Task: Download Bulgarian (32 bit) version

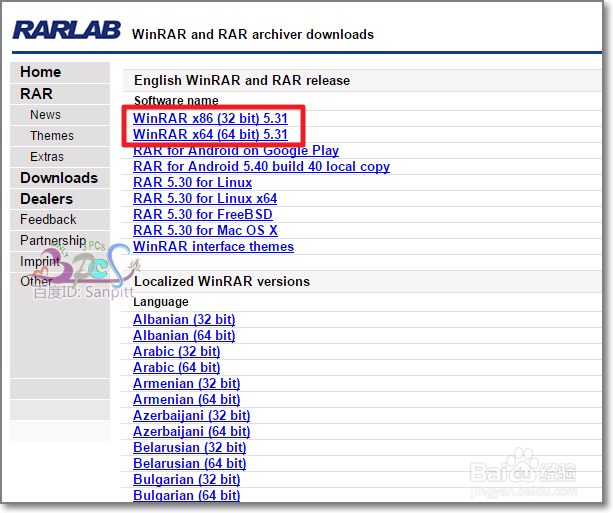Action: (x=186, y=480)
